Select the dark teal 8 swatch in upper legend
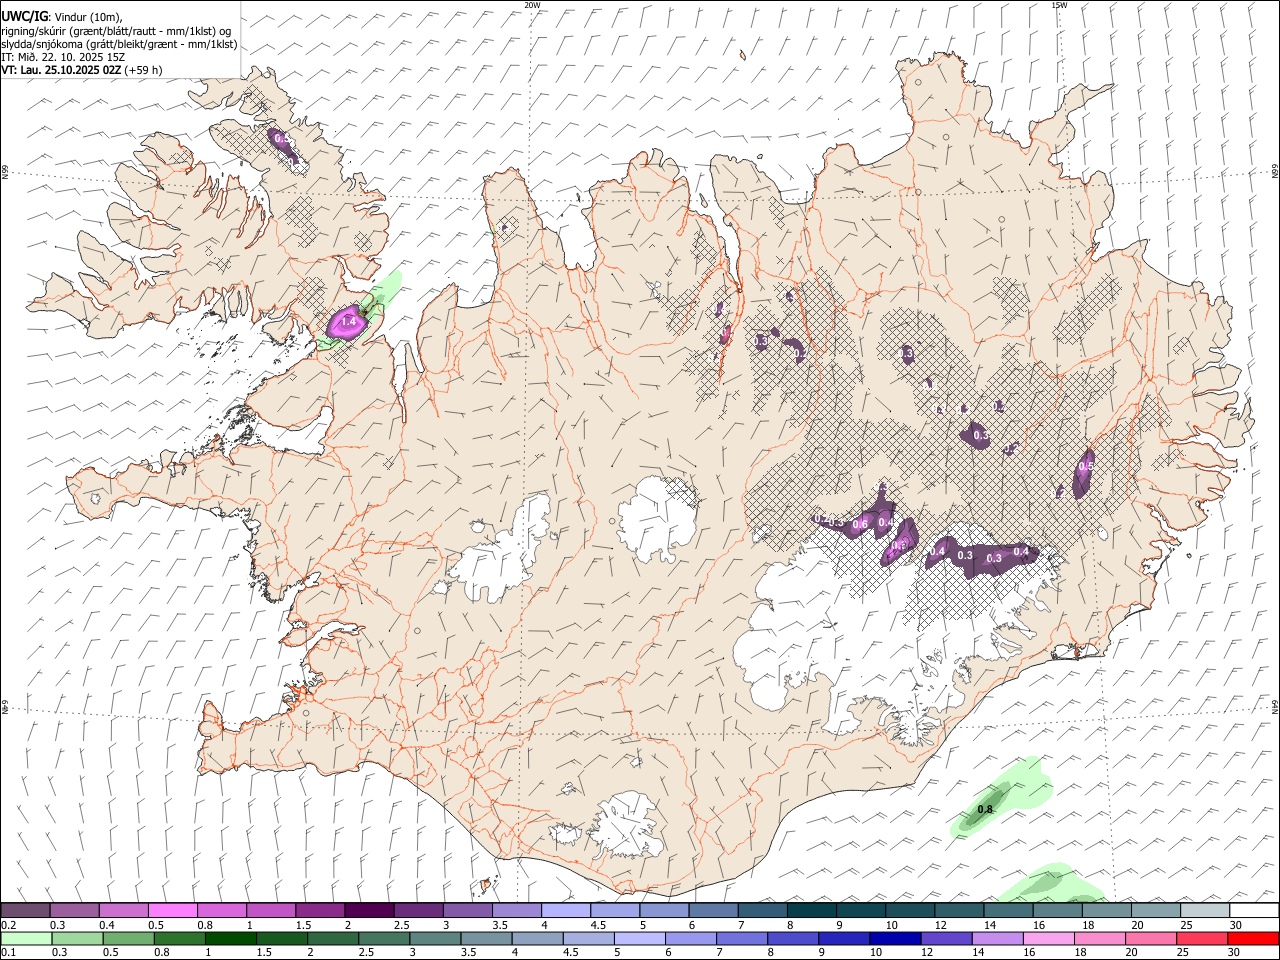The width and height of the screenshot is (1280, 960). tap(811, 911)
